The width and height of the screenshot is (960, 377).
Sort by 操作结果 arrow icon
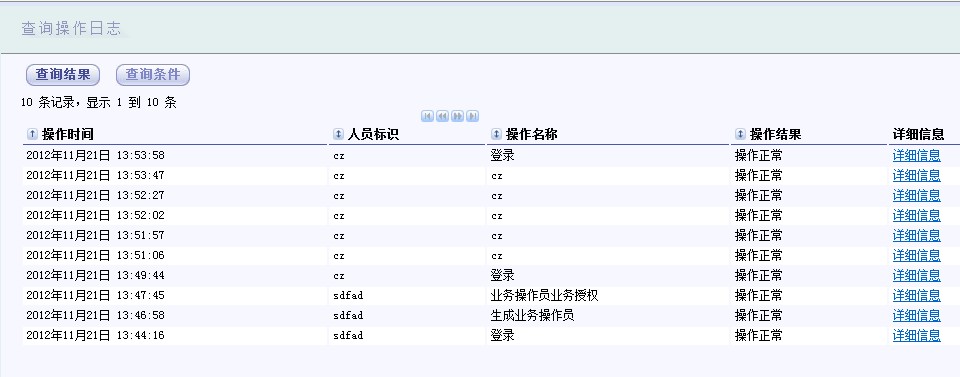pyautogui.click(x=740, y=134)
